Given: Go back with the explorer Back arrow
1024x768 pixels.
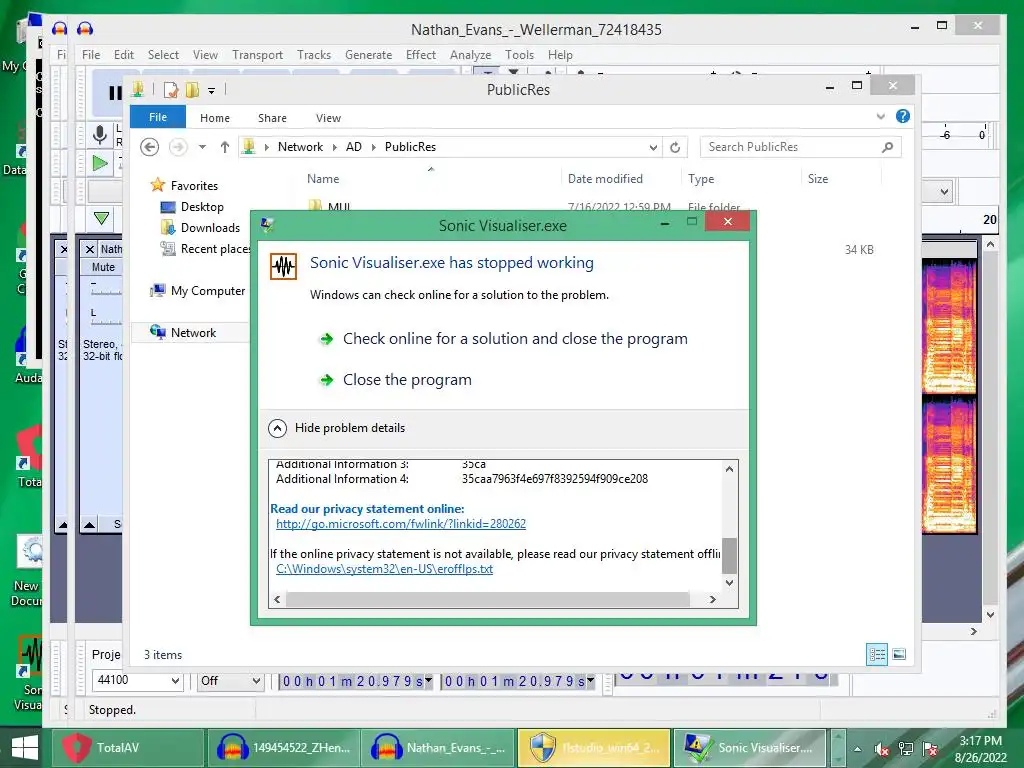Looking at the screenshot, I should point(150,147).
